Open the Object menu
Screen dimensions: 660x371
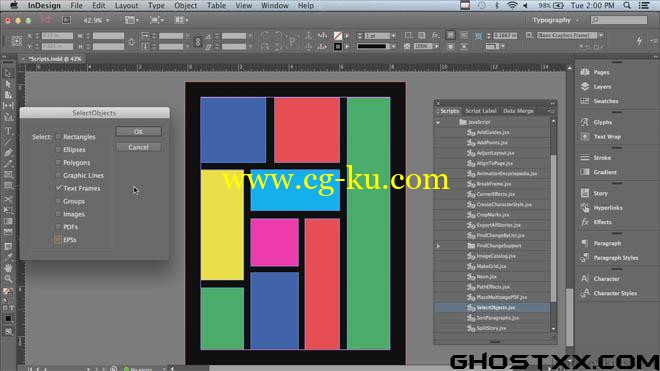point(185,5)
